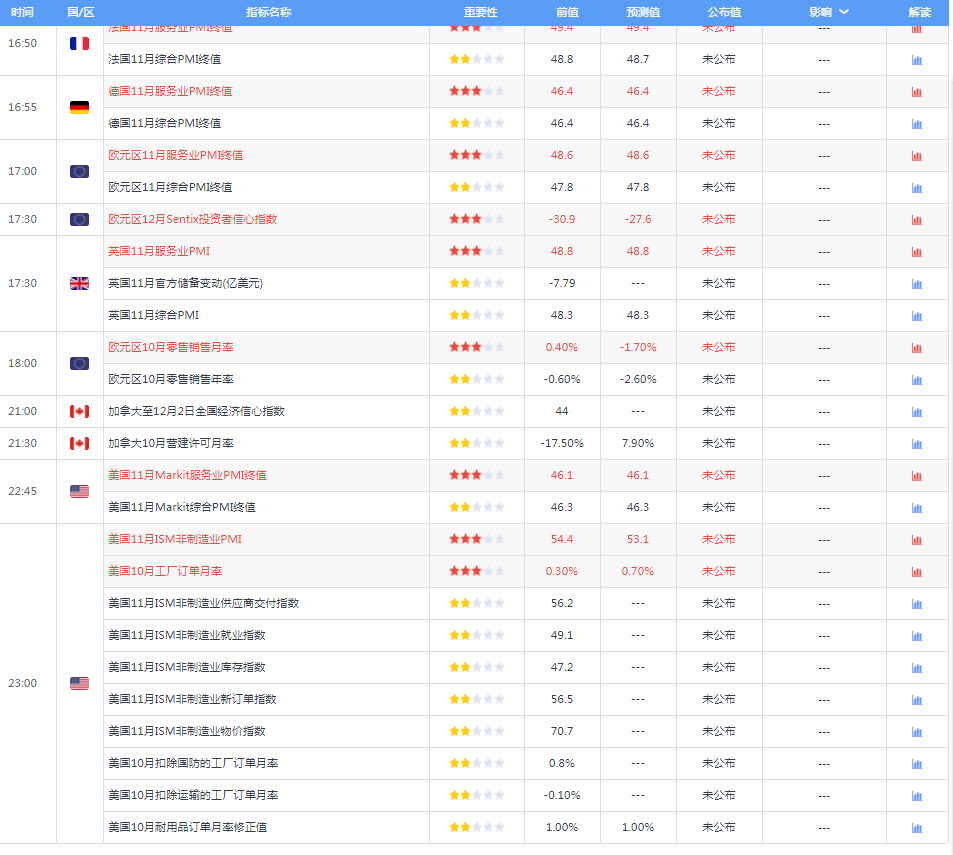Open chart icon for 加拿大10月营建许可月率
The width and height of the screenshot is (953, 855).
917,444
